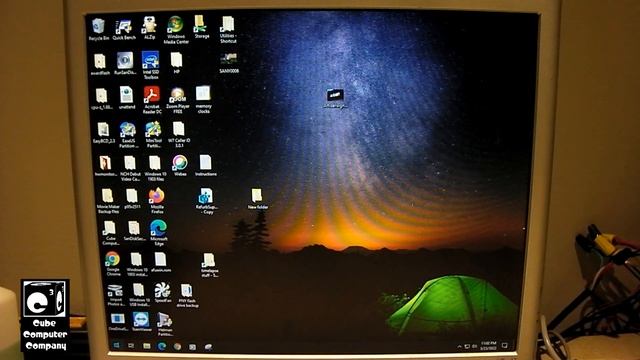This screenshot has width=640, height=360.
Task: Select the cpu-z folder icon
Action: [x=101, y=99]
